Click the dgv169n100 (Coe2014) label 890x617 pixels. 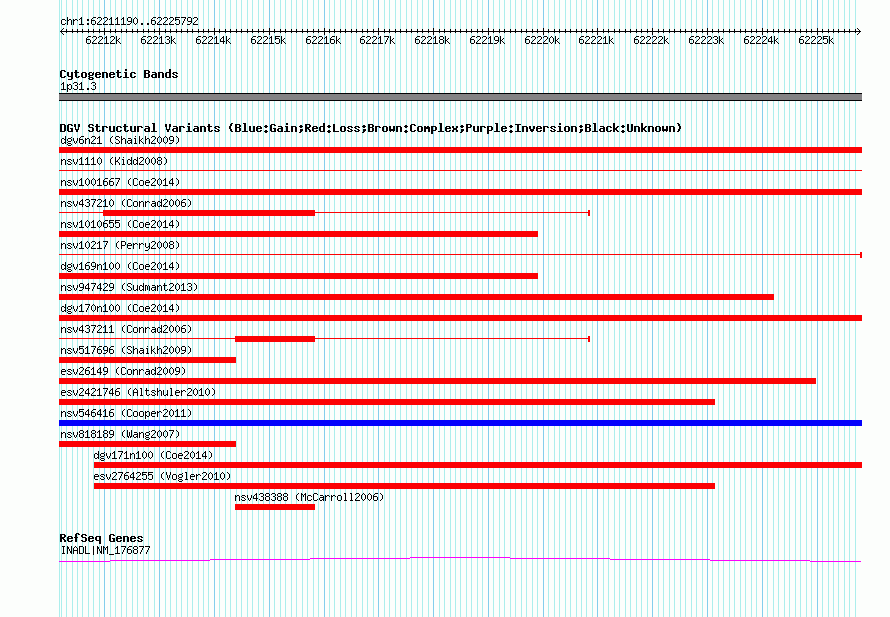pos(120,266)
